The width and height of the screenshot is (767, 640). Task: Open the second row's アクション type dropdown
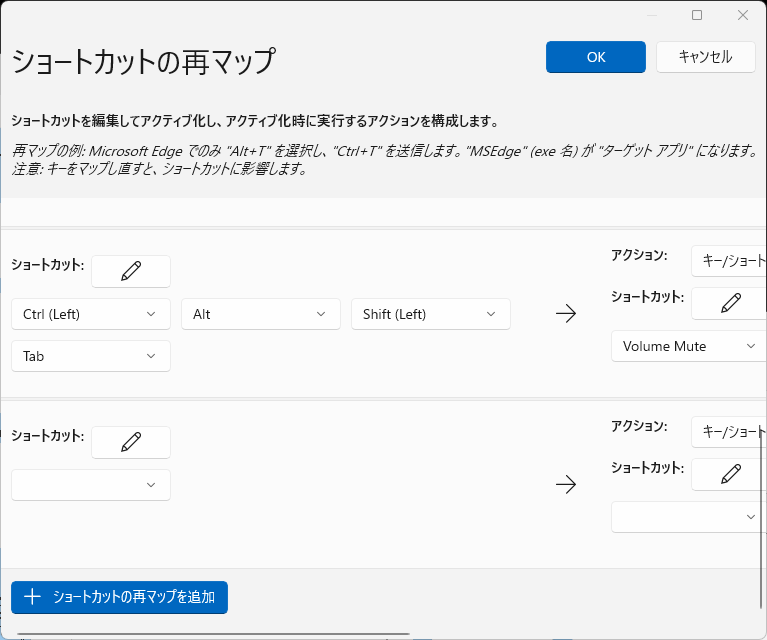click(729, 432)
